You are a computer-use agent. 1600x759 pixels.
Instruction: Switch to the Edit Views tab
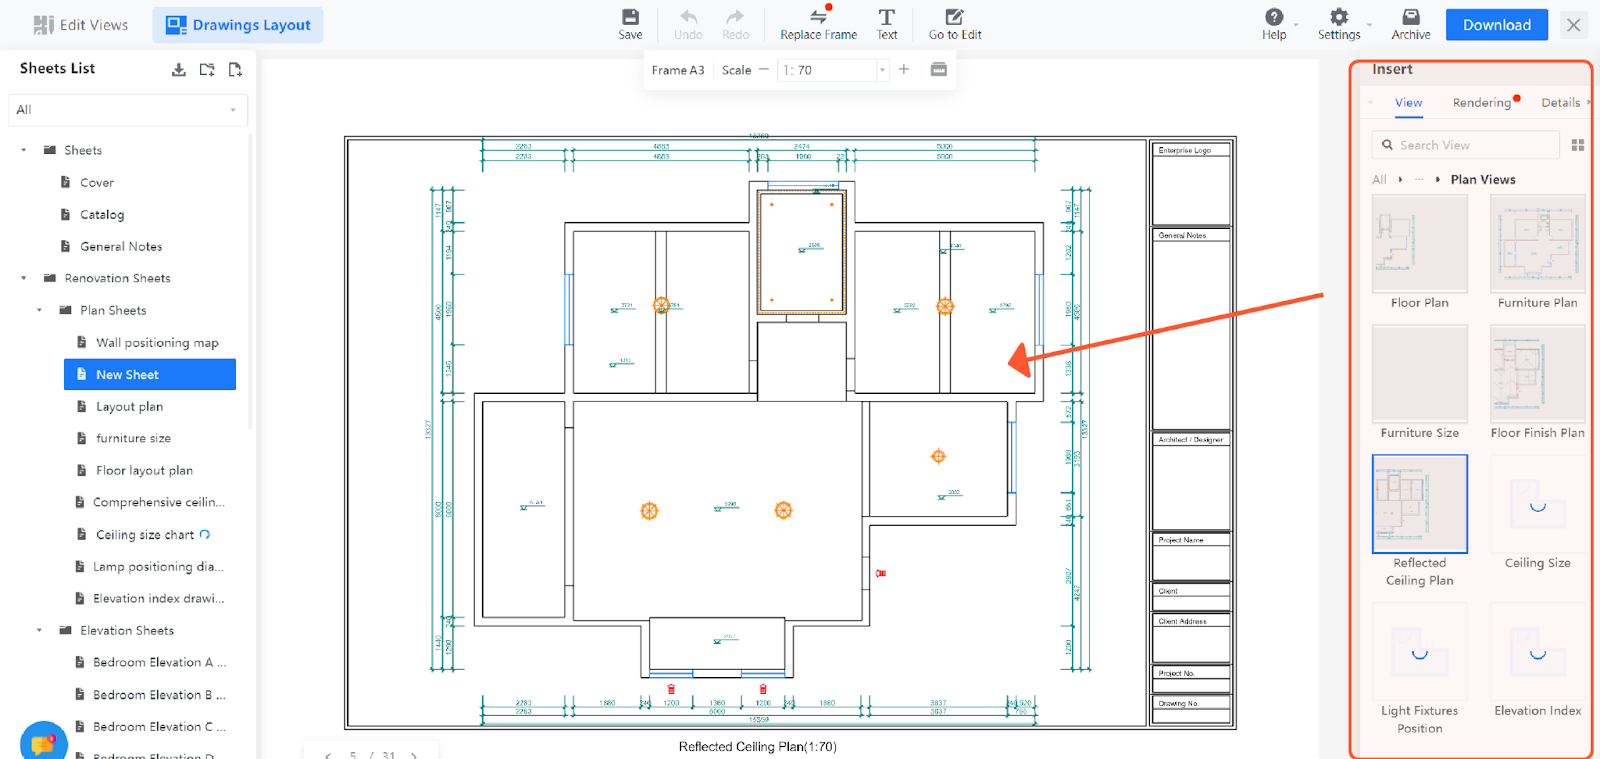81,25
